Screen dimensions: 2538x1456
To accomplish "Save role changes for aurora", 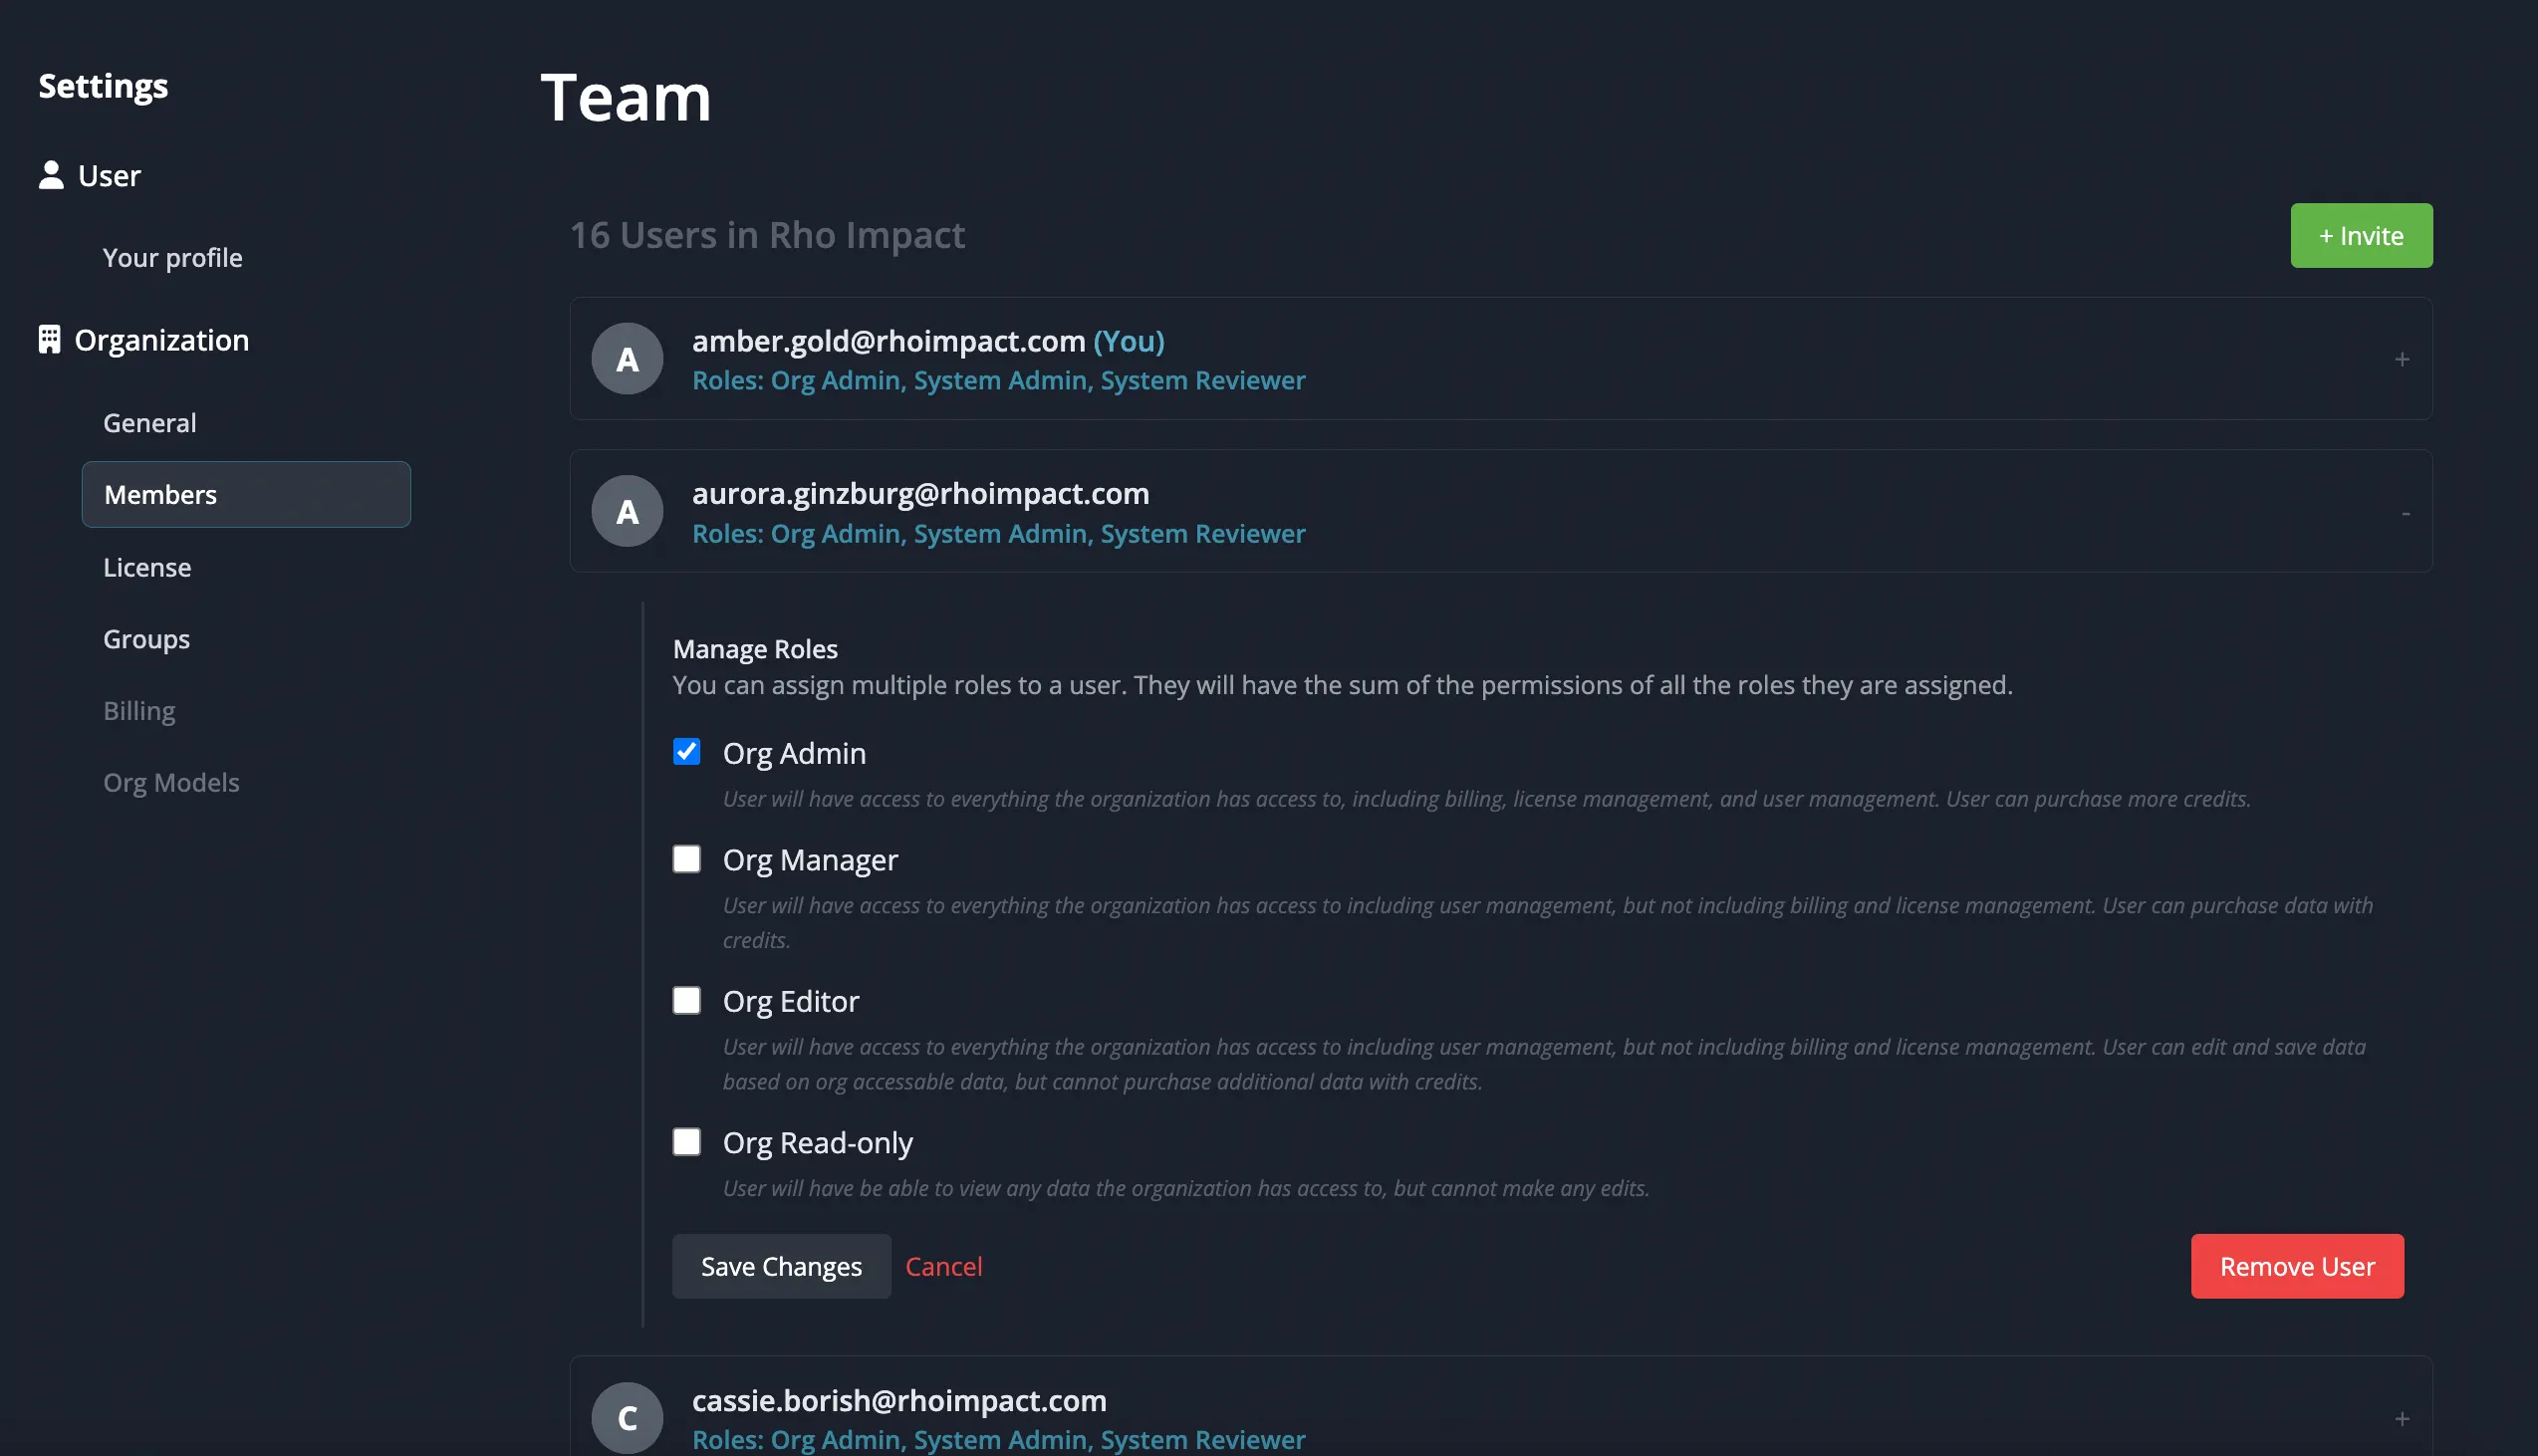I will 781,1266.
